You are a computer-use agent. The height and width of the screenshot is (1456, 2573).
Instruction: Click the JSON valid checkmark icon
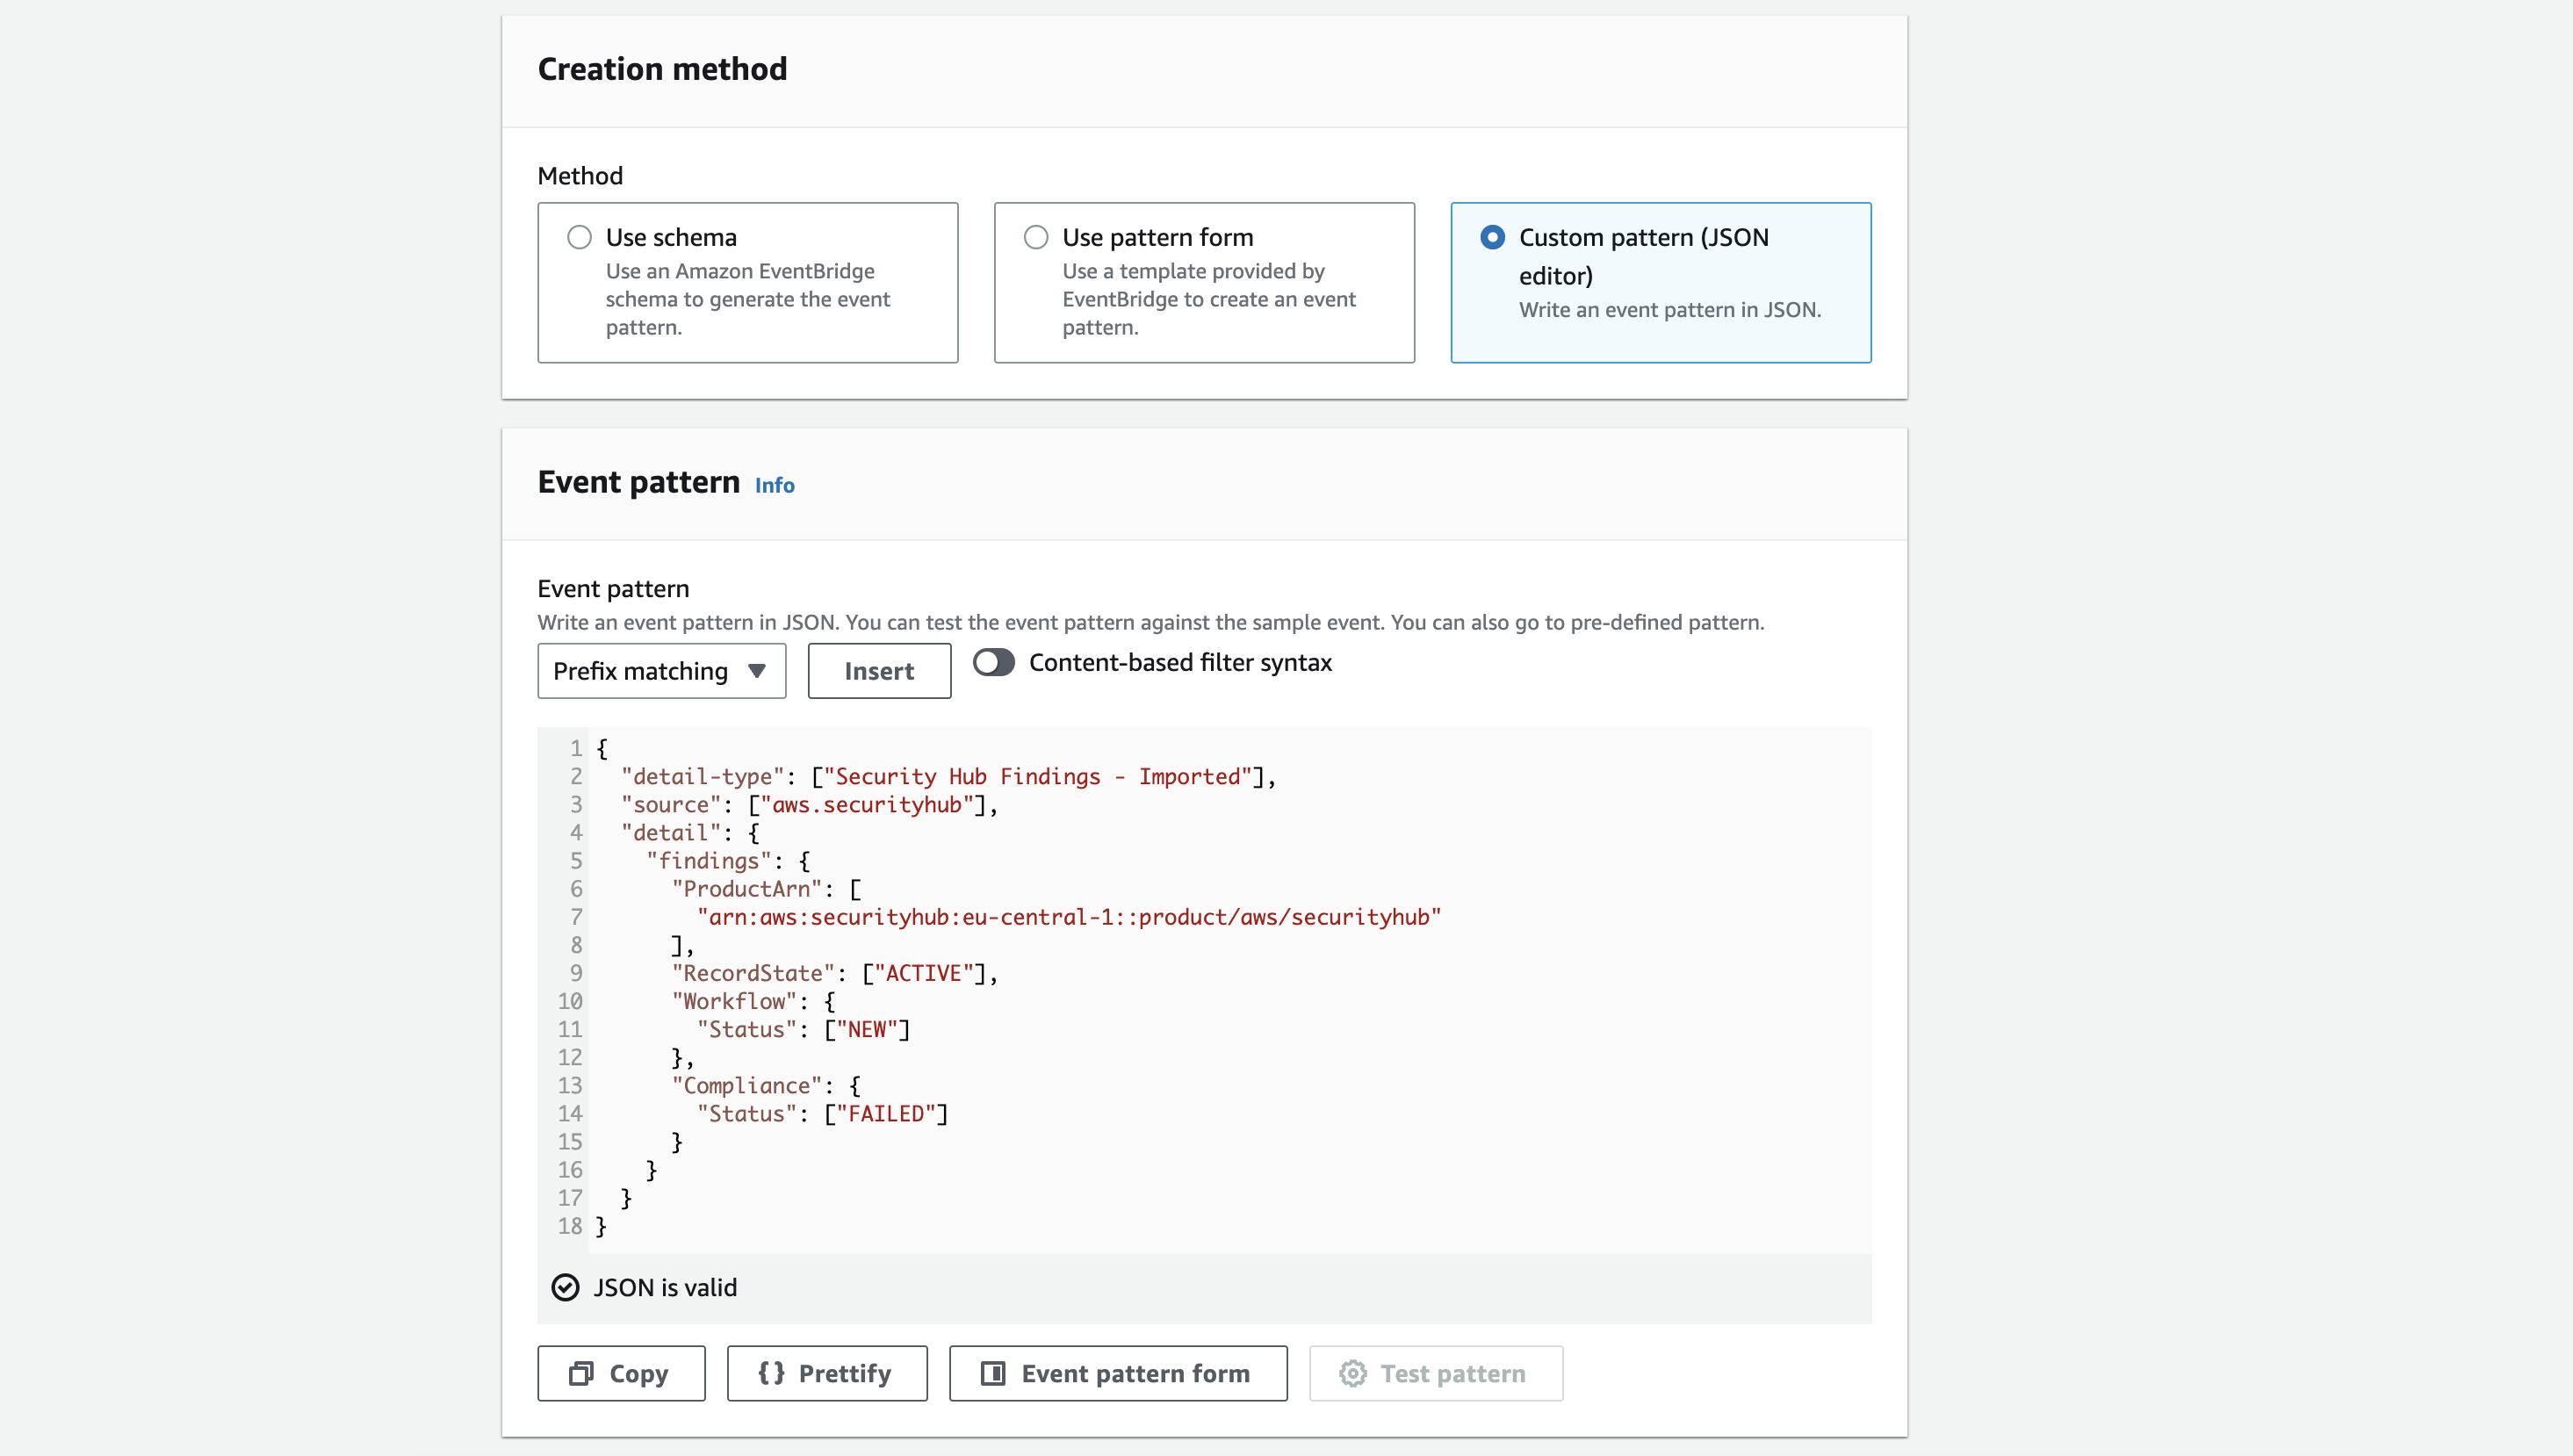(566, 1287)
